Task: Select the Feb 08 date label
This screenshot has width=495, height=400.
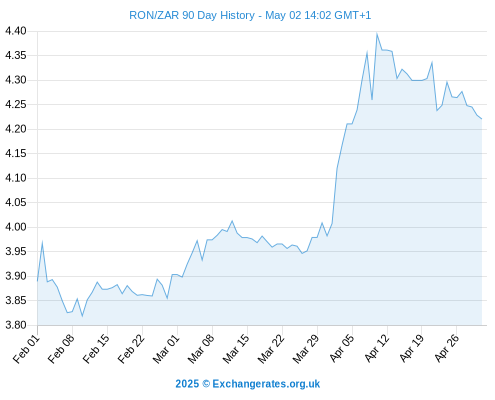Action: tap(61, 349)
